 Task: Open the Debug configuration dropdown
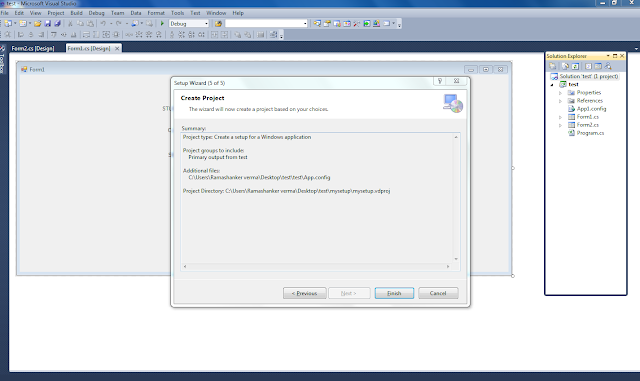[x=206, y=24]
